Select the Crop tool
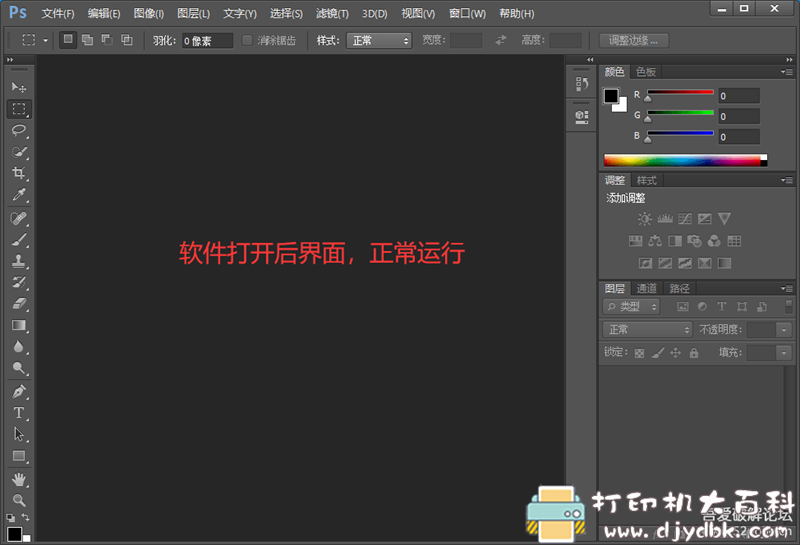This screenshot has width=800, height=545. click(19, 173)
